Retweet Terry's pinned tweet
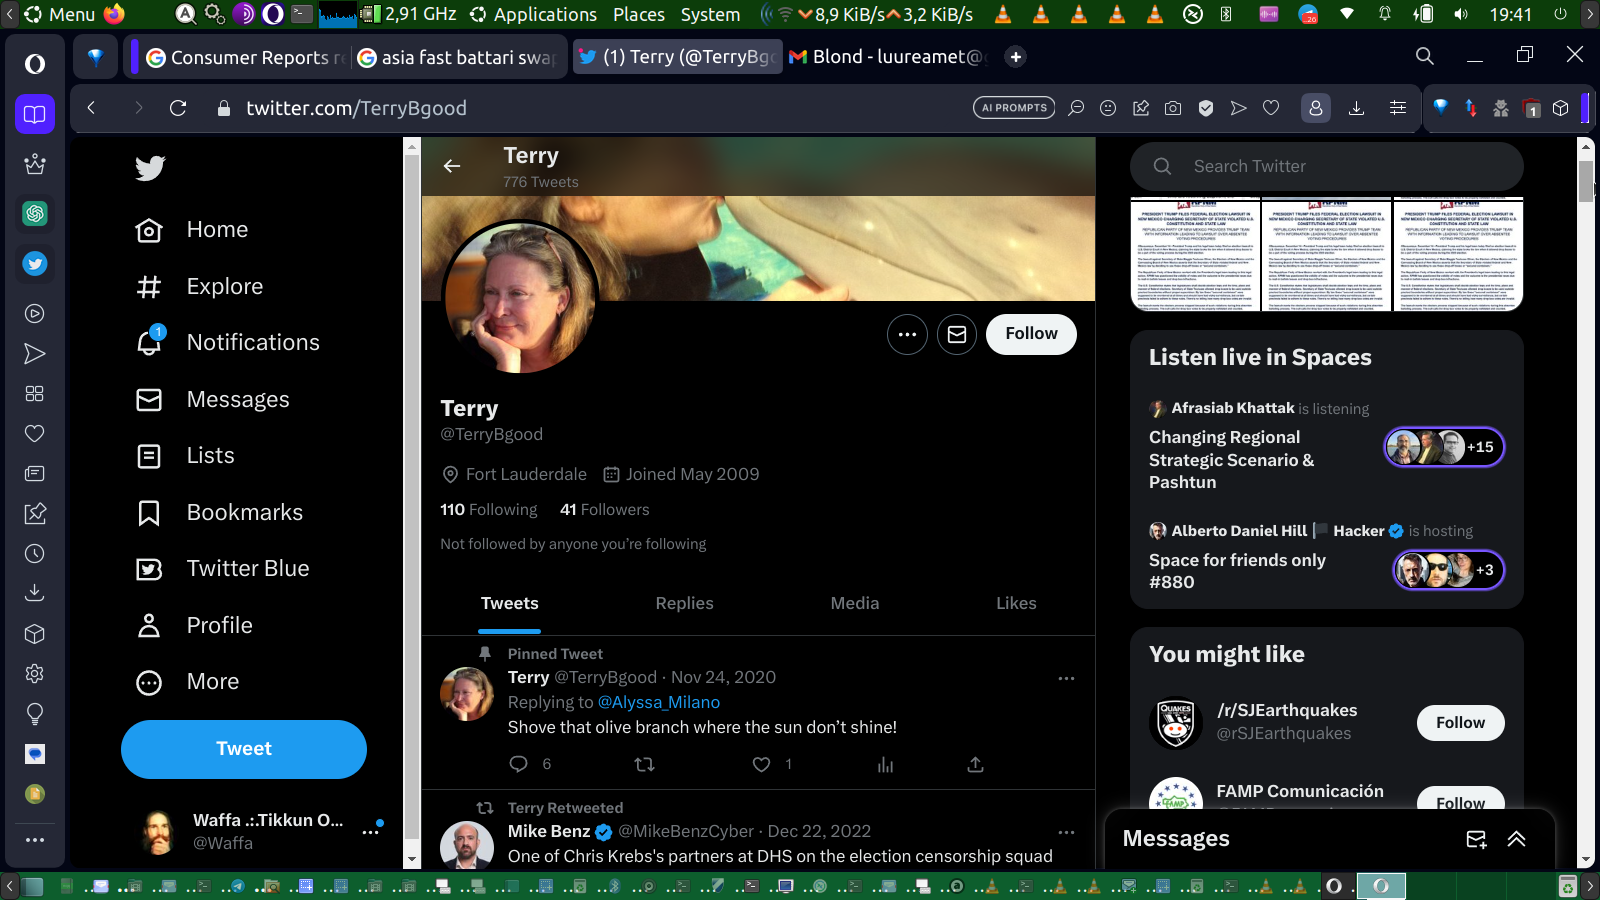1600x900 pixels. [x=645, y=765]
